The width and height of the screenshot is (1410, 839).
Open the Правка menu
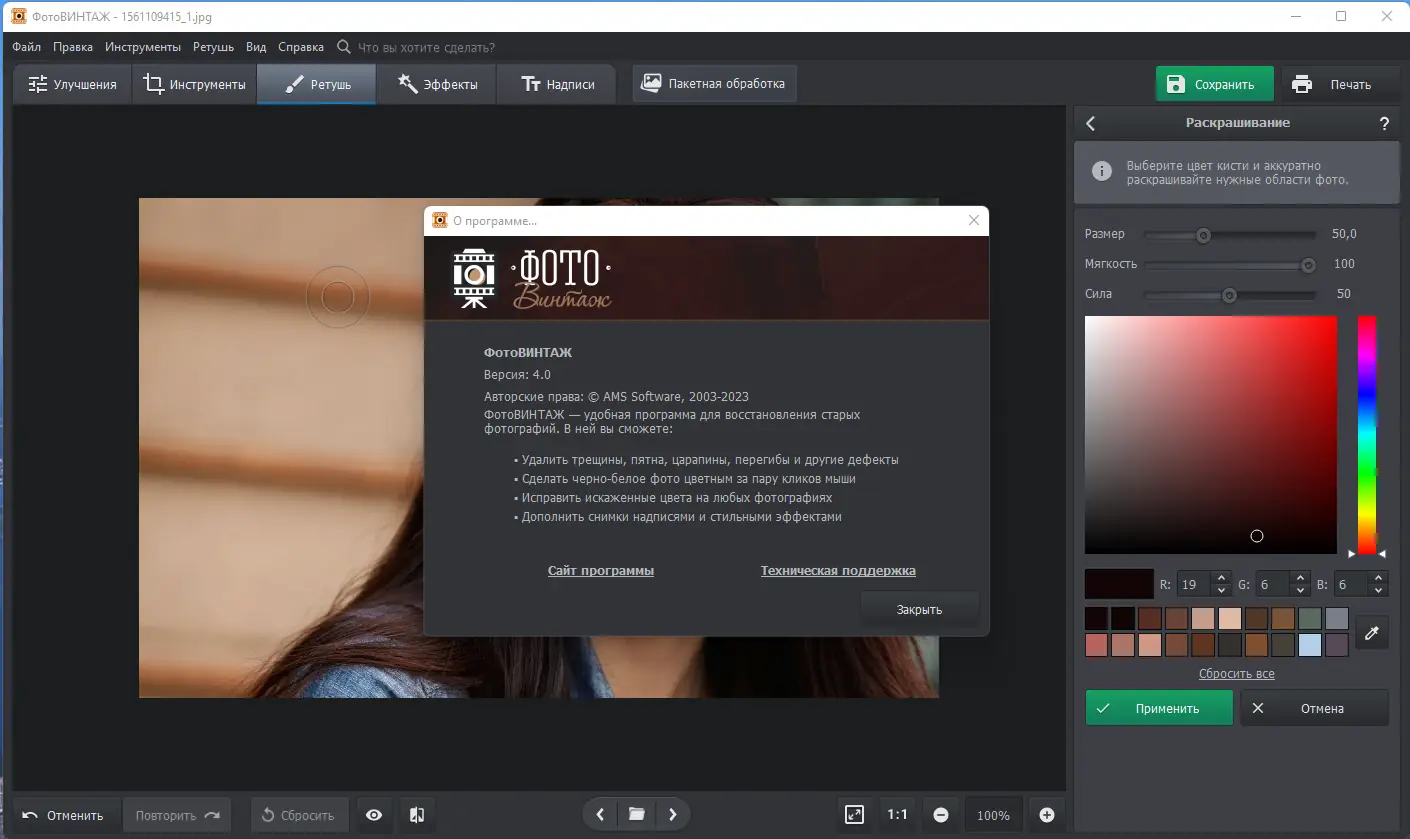(73, 47)
